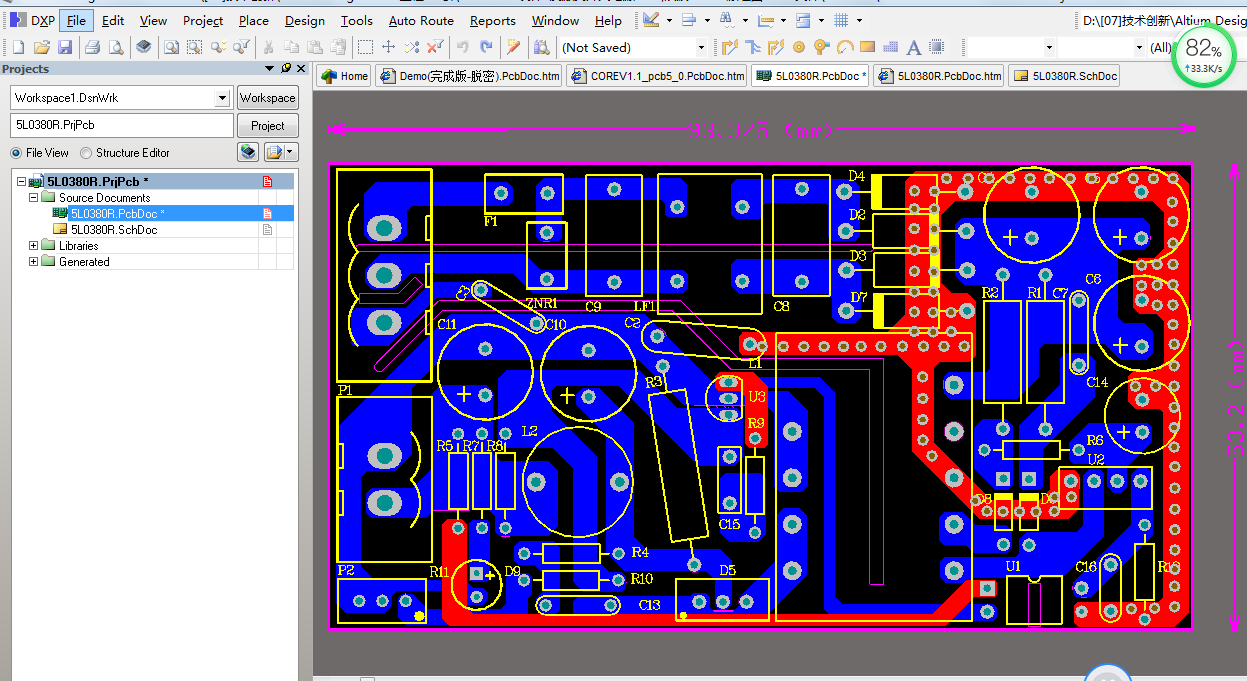The width and height of the screenshot is (1247, 681).
Task: Click the Undo arrow icon
Action: click(463, 47)
